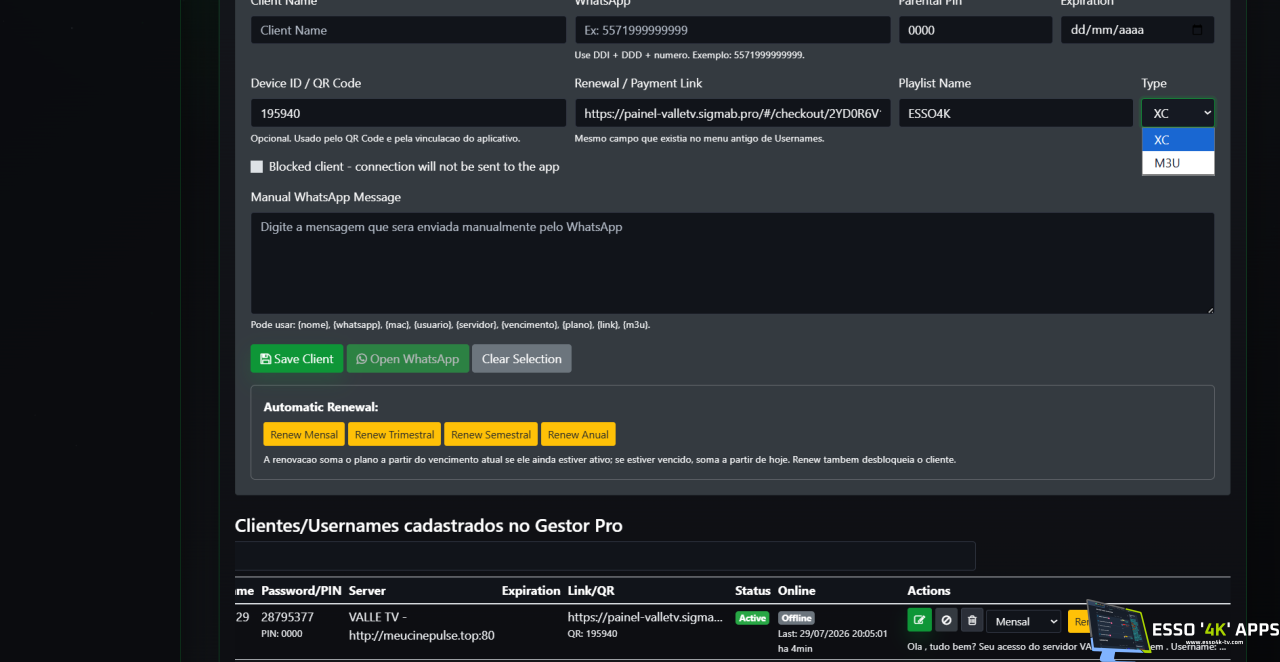Select the XC option in Type list
The height and width of the screenshot is (662, 1280).
[1178, 140]
